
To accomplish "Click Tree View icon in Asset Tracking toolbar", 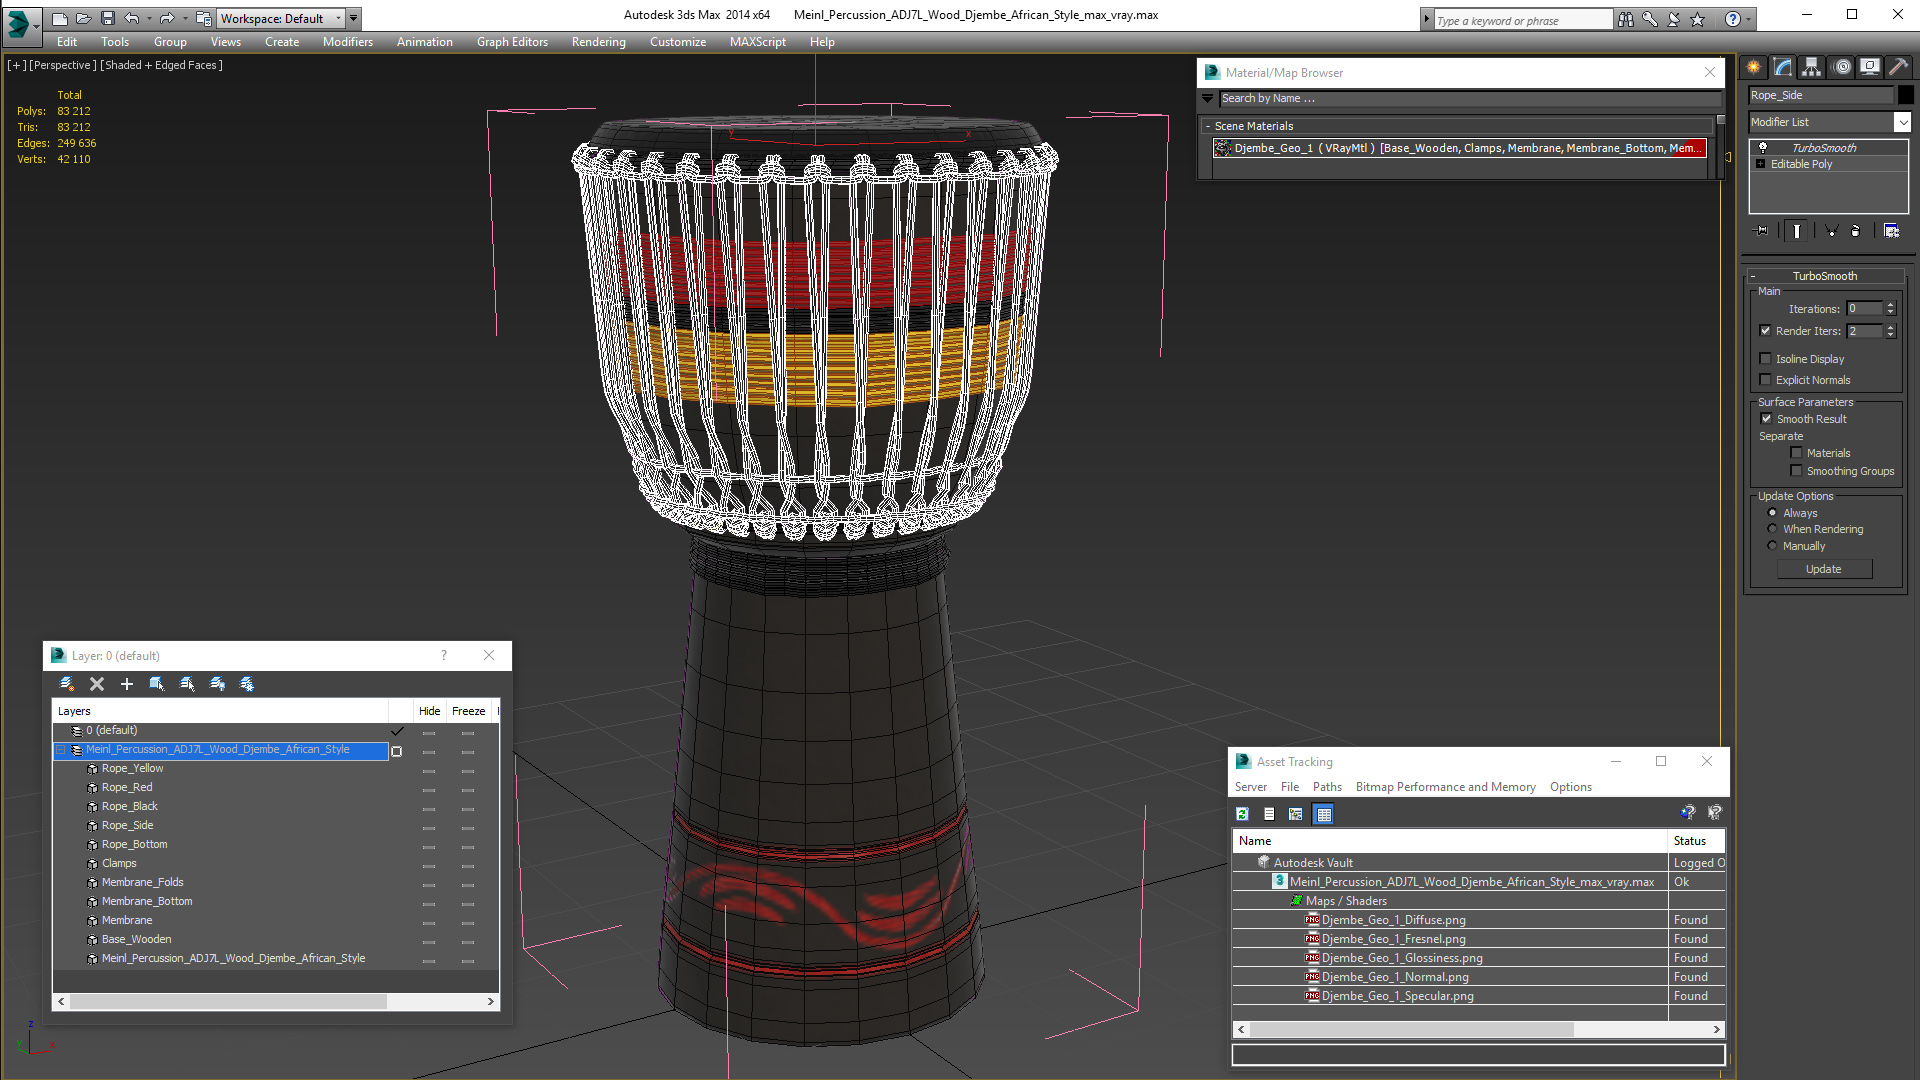I will 1296,814.
